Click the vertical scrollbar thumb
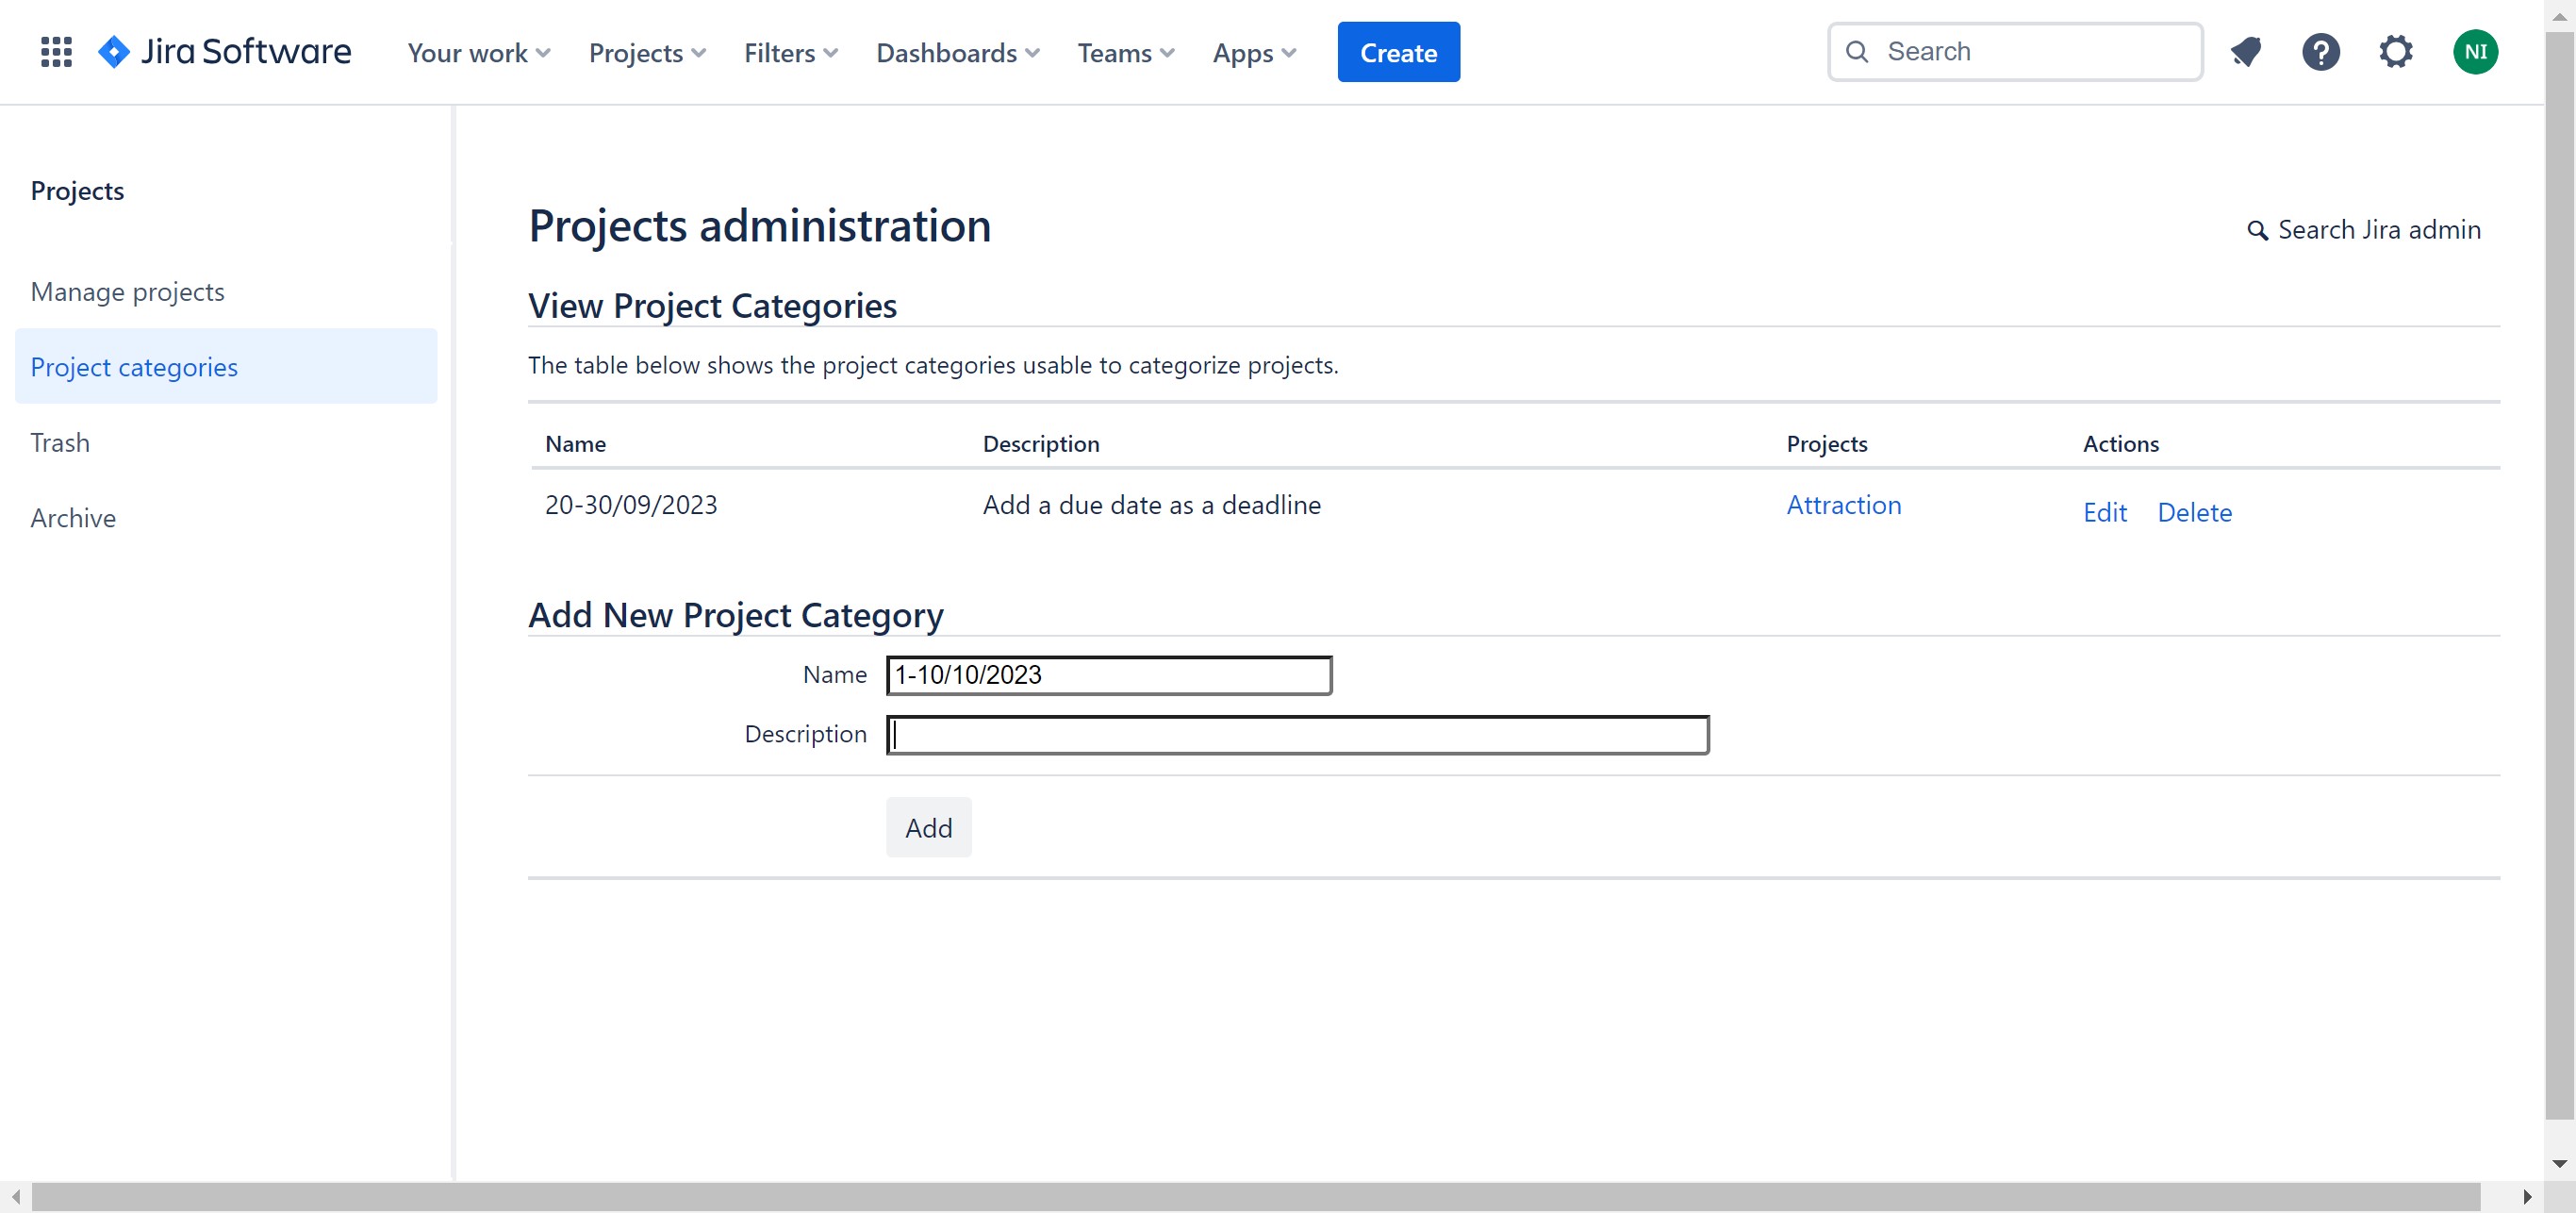 [2560, 575]
